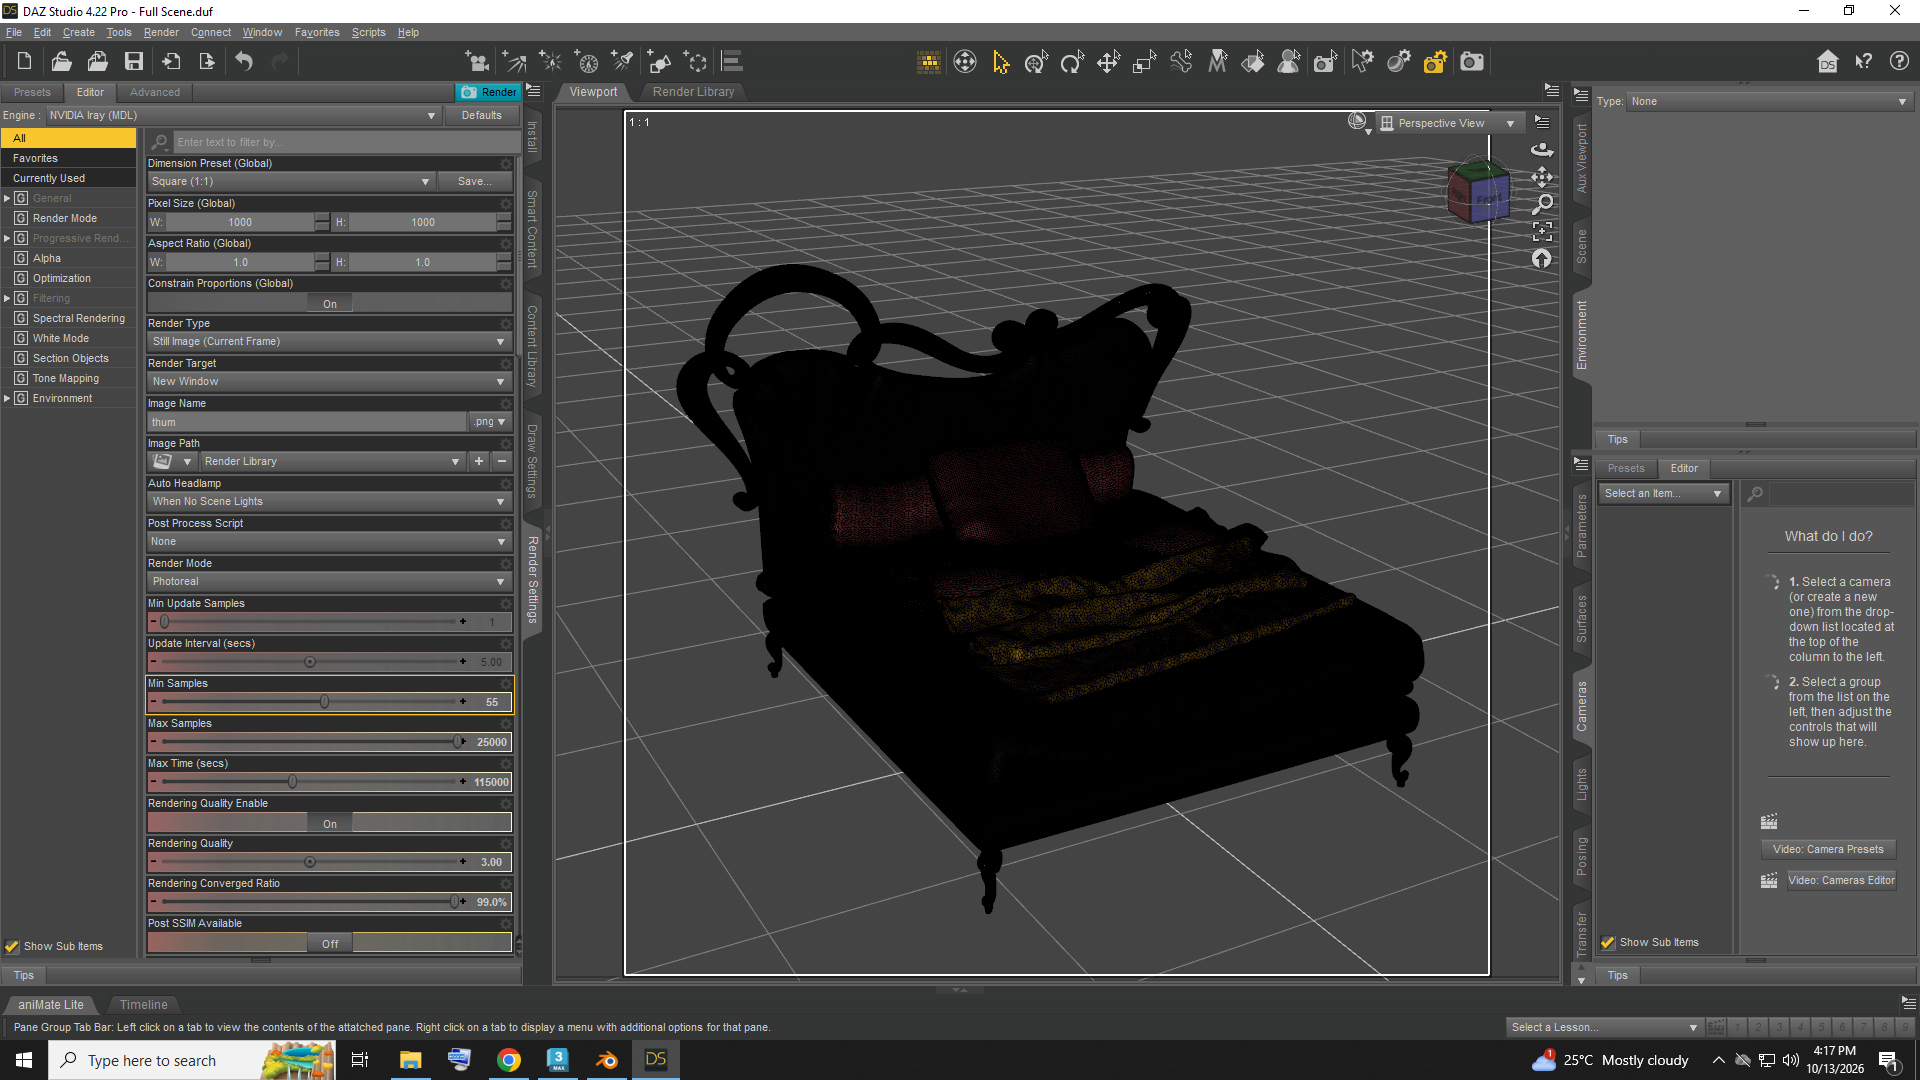Open Render Target New Window dropdown
Screen dimensions: 1920x1080
(x=329, y=381)
